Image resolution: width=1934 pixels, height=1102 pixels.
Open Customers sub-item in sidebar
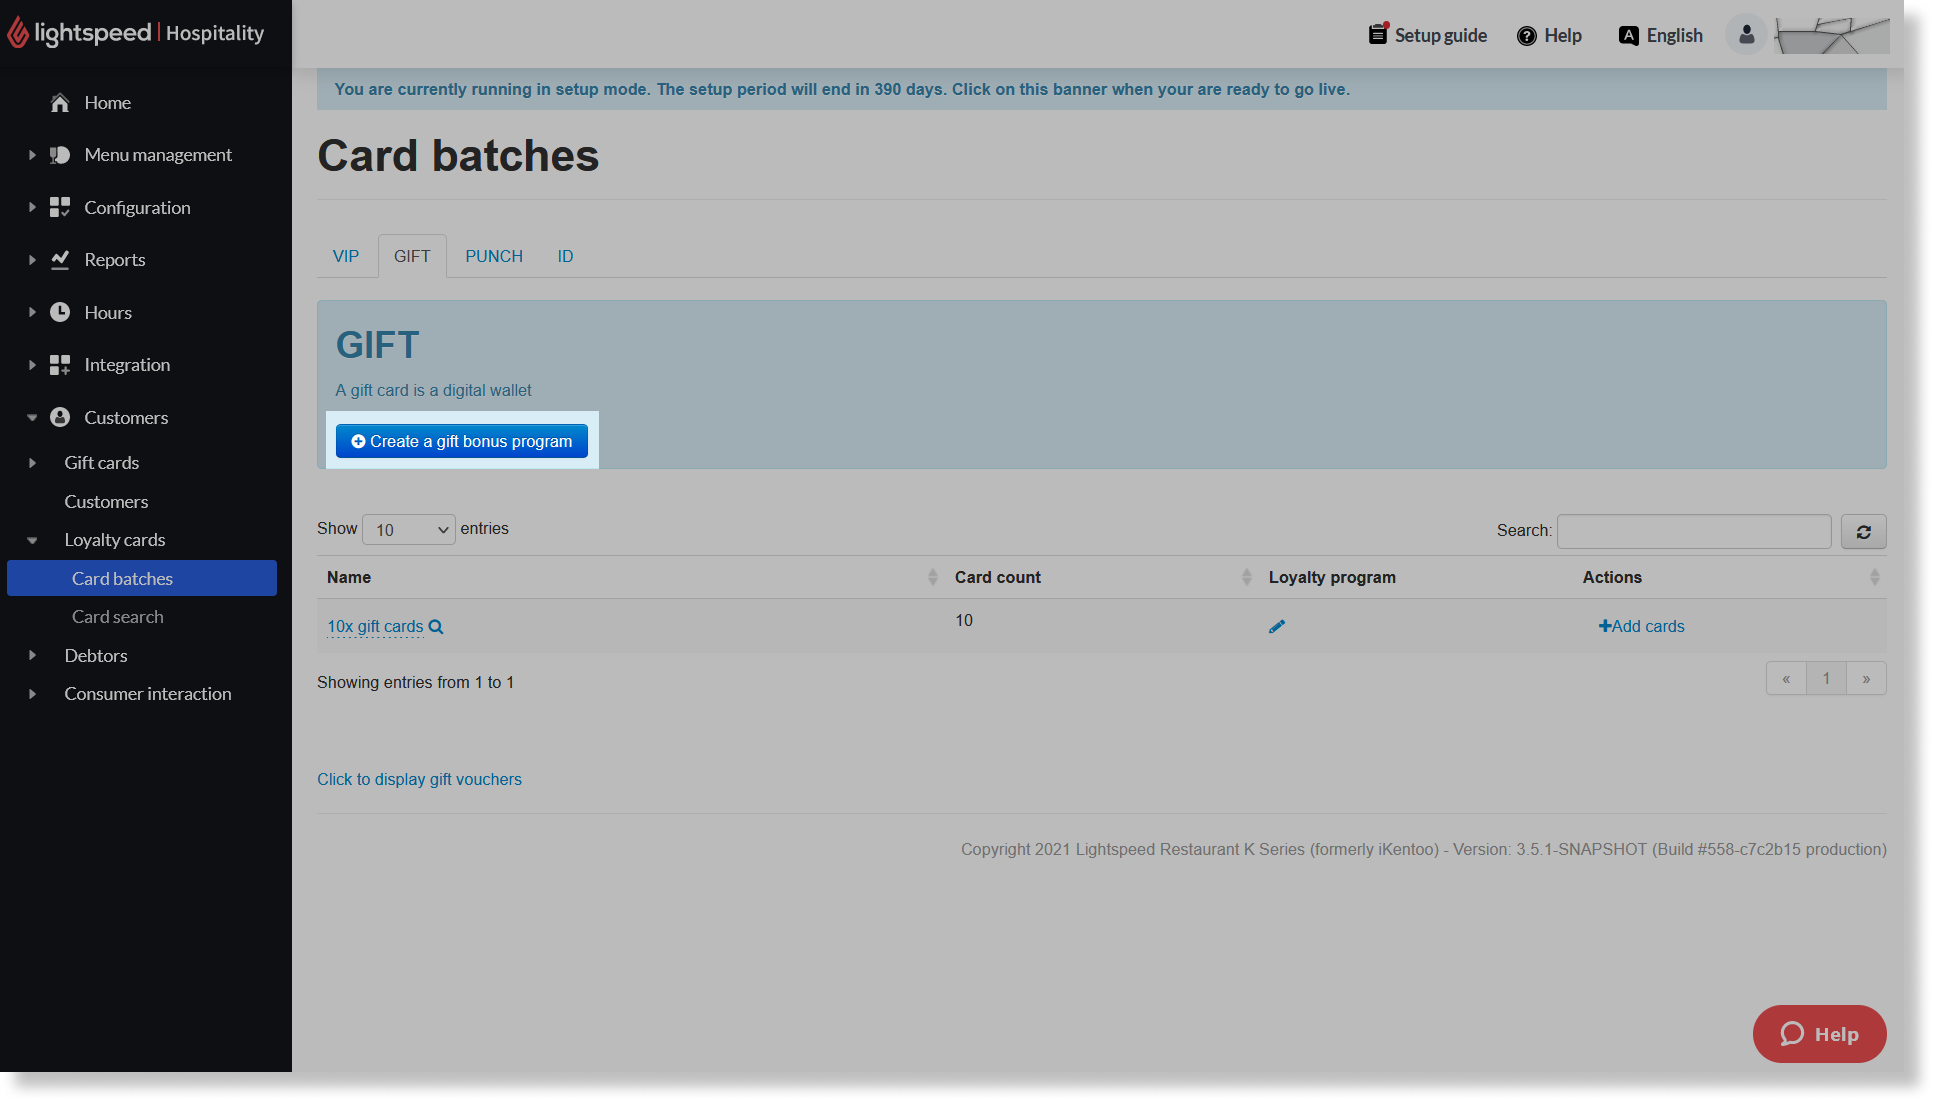tap(106, 502)
